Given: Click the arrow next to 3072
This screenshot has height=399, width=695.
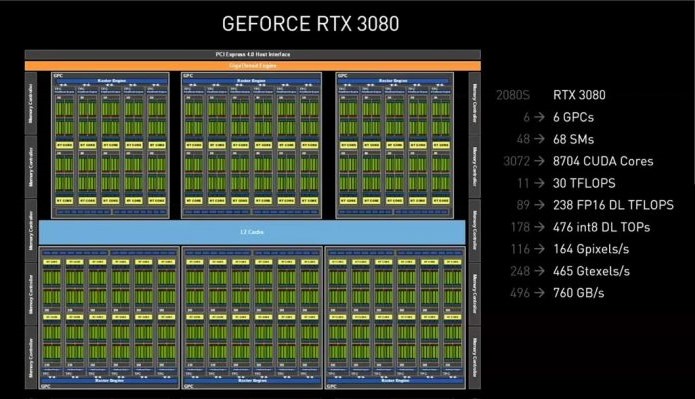Looking at the screenshot, I should point(539,161).
